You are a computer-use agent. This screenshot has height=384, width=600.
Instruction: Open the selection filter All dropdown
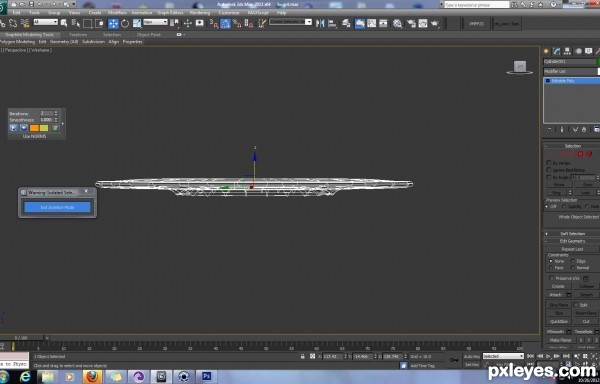coord(46,22)
